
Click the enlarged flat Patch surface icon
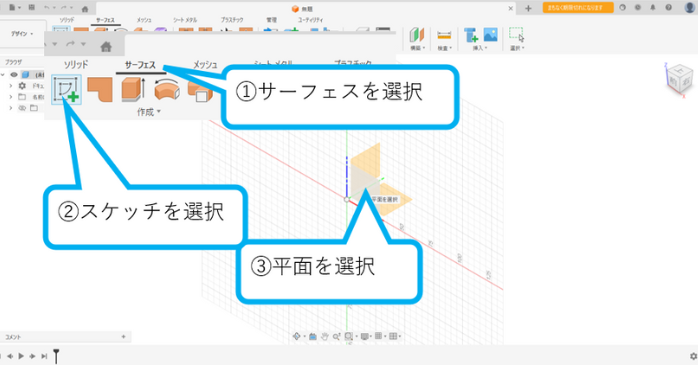(100, 89)
